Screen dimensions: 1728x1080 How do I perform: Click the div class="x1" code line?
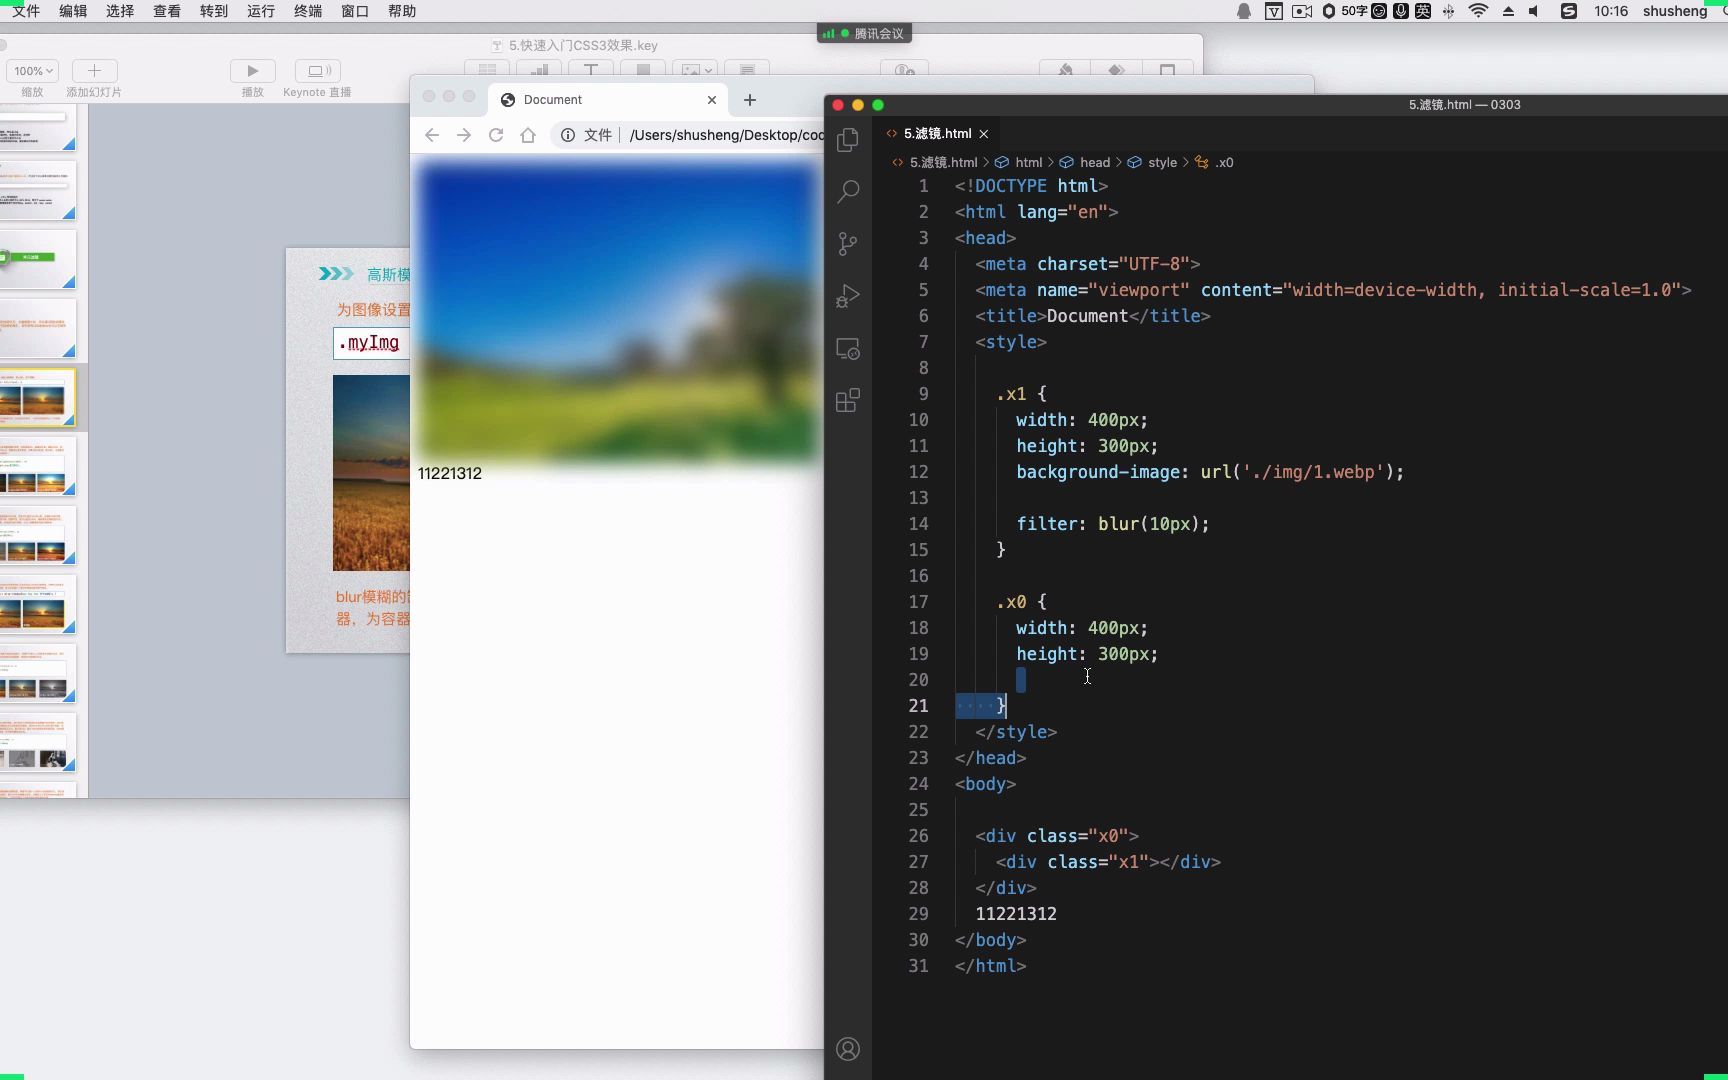coord(1108,862)
